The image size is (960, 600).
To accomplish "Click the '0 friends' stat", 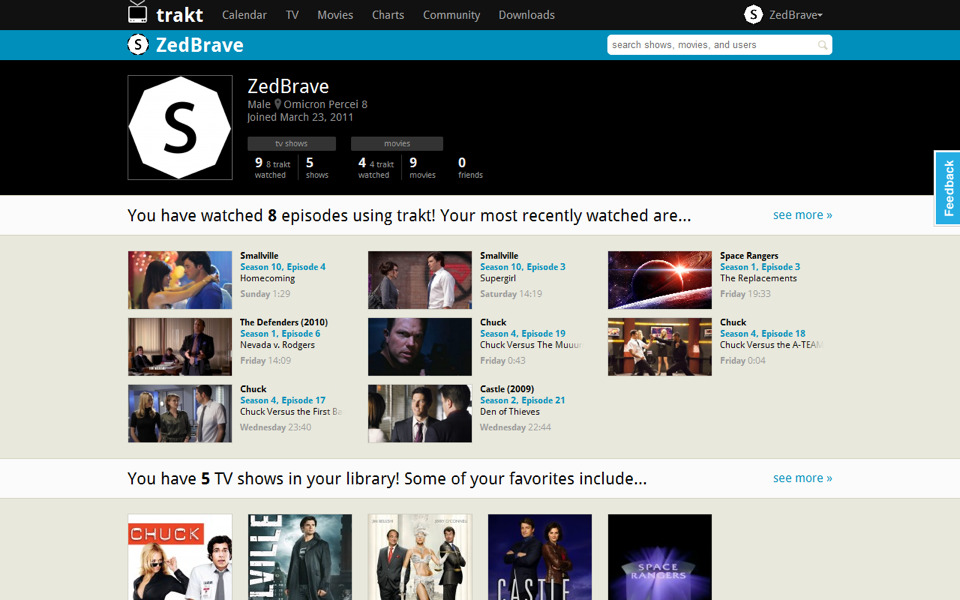I will click(x=470, y=167).
